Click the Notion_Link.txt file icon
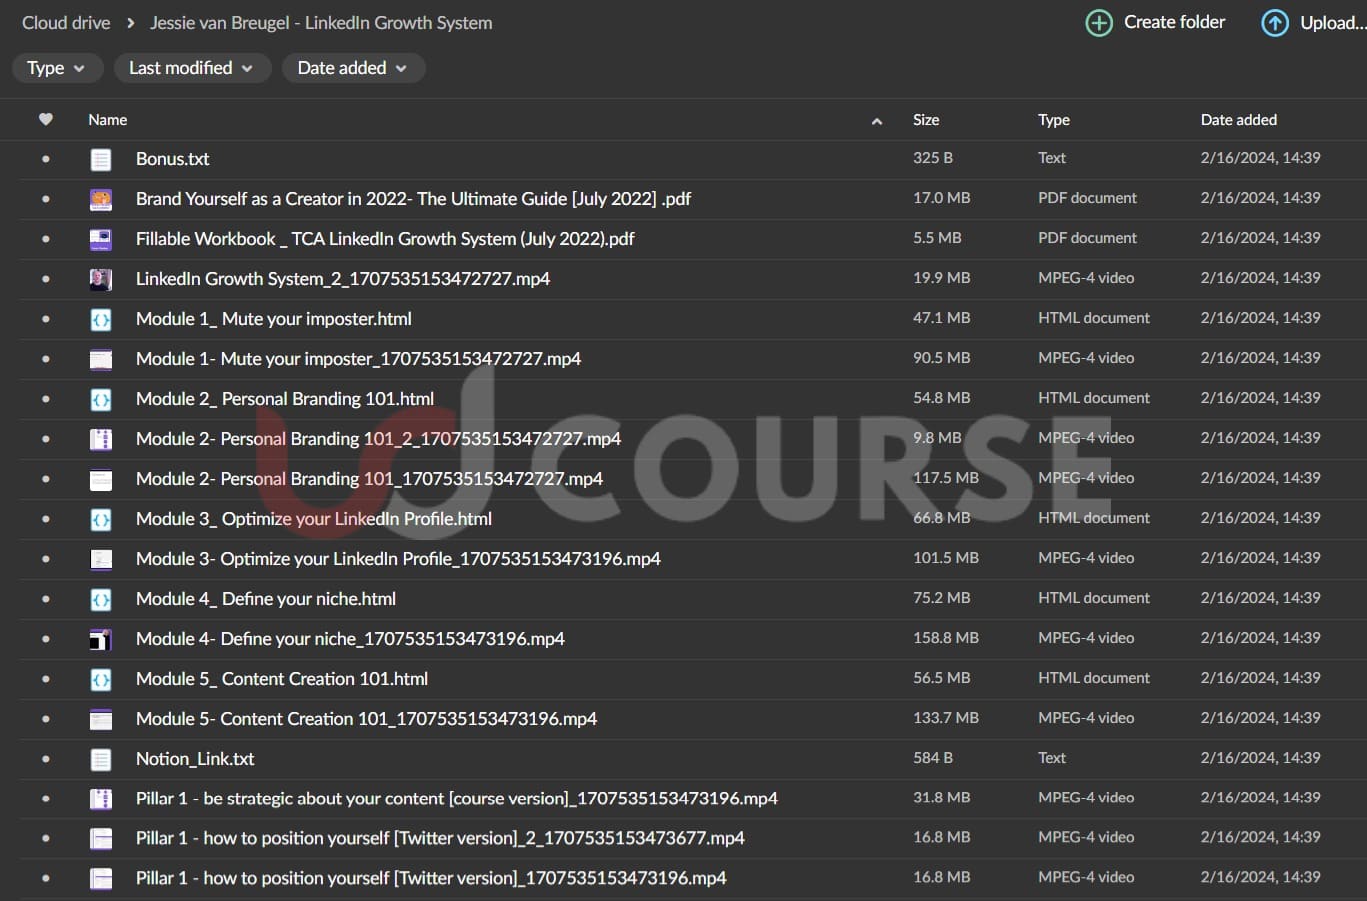1367x901 pixels. (x=101, y=759)
